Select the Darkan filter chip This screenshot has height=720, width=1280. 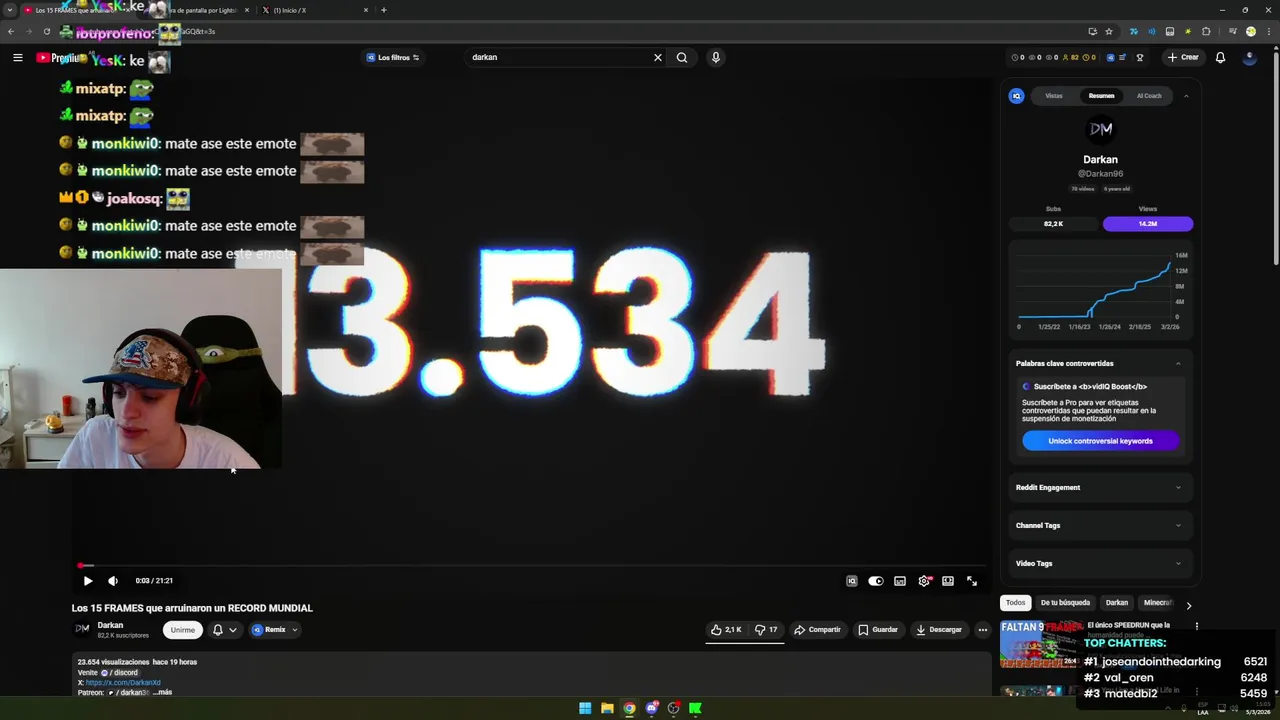1117,603
